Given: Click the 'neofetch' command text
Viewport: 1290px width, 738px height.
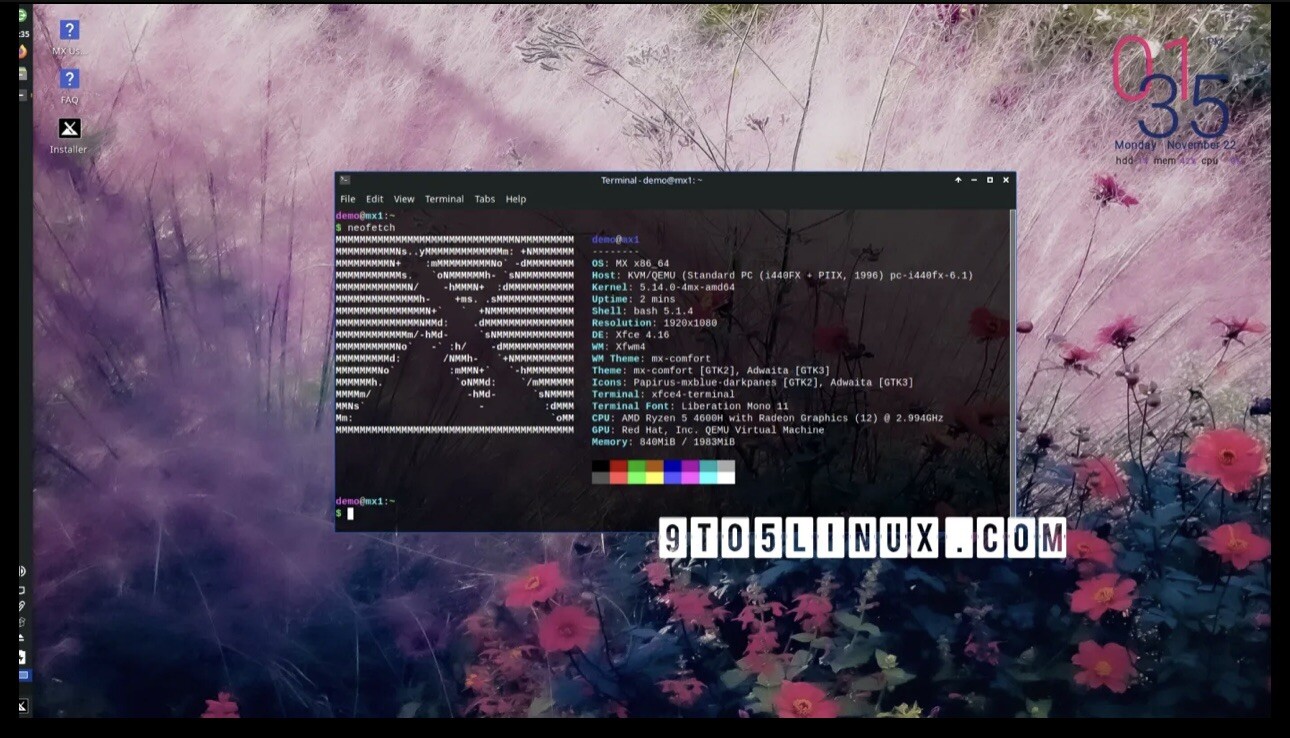Looking at the screenshot, I should 371,228.
